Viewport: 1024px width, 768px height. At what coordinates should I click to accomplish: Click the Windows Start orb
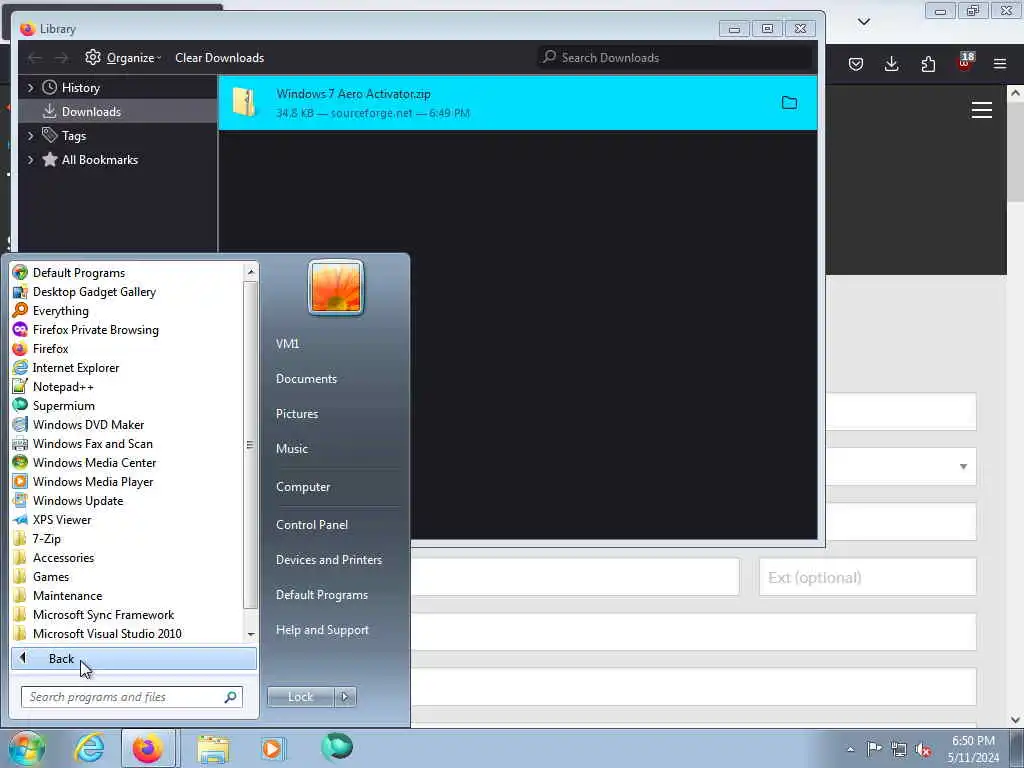click(x=27, y=748)
